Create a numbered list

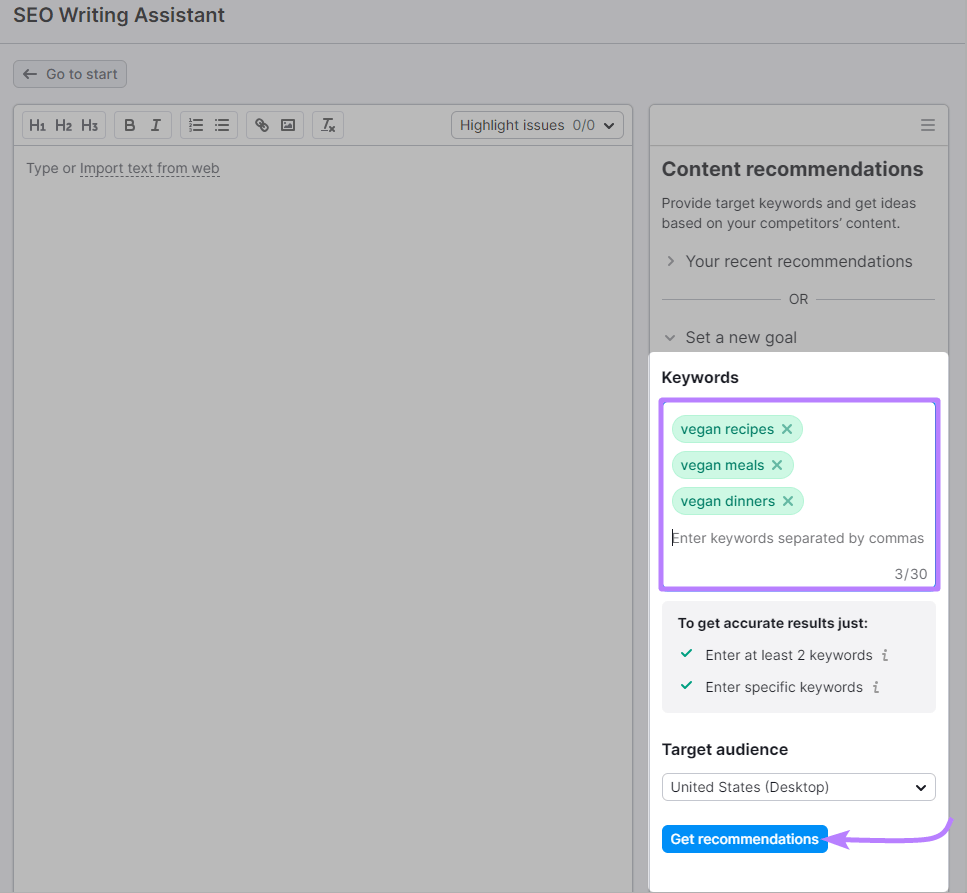click(195, 124)
